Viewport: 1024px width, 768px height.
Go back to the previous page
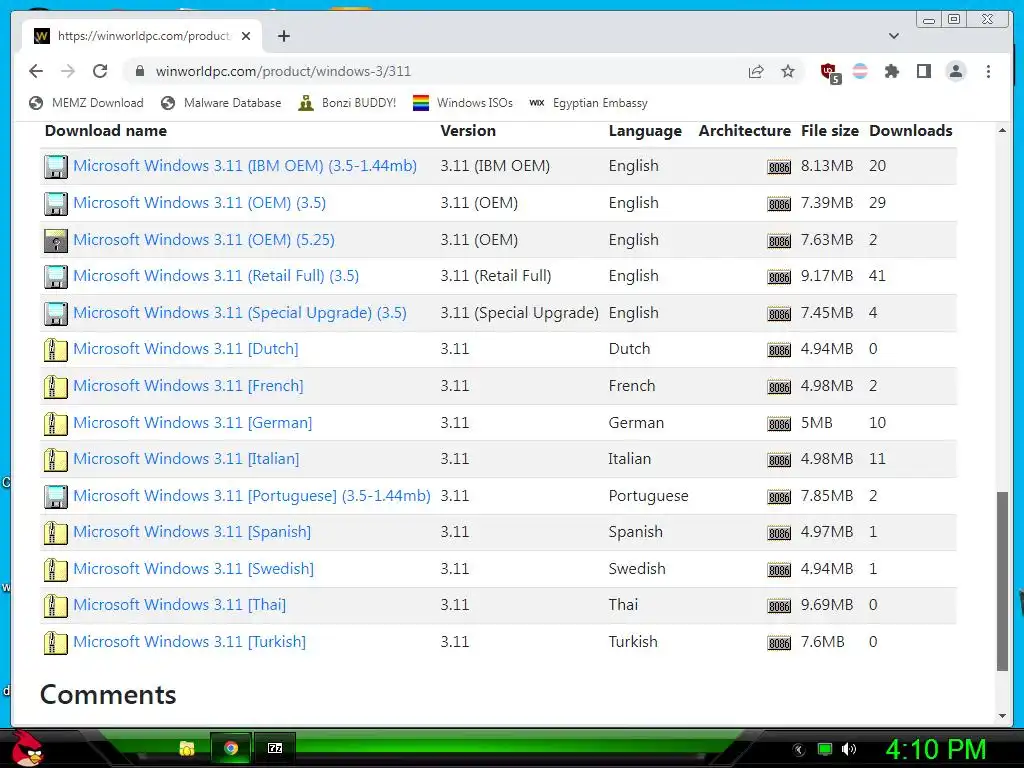tap(36, 71)
